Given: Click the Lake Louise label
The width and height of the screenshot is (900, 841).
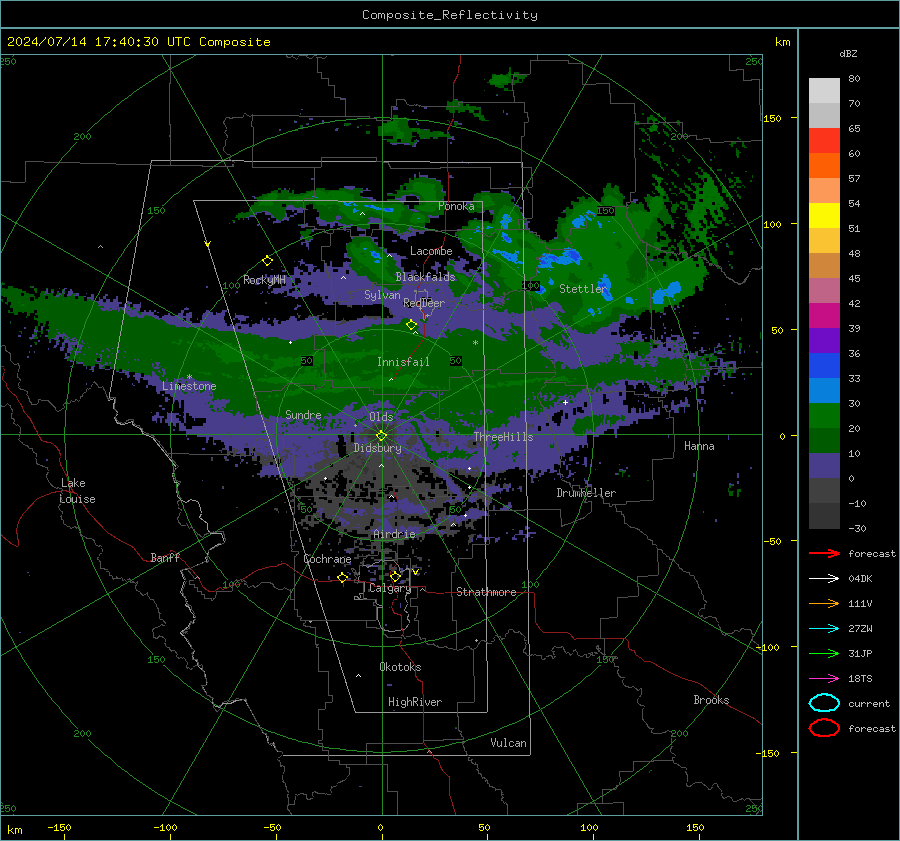Looking at the screenshot, I should [77, 491].
